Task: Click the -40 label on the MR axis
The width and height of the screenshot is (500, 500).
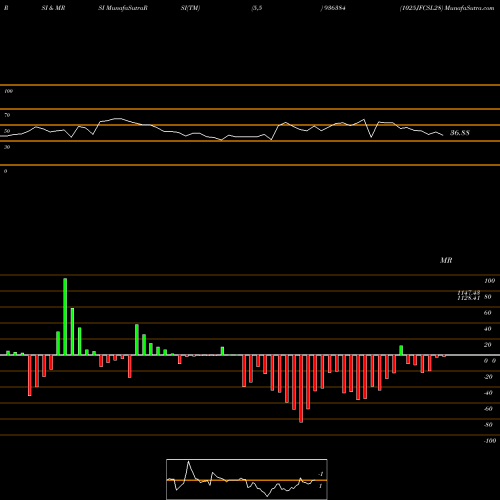Action: (x=488, y=393)
